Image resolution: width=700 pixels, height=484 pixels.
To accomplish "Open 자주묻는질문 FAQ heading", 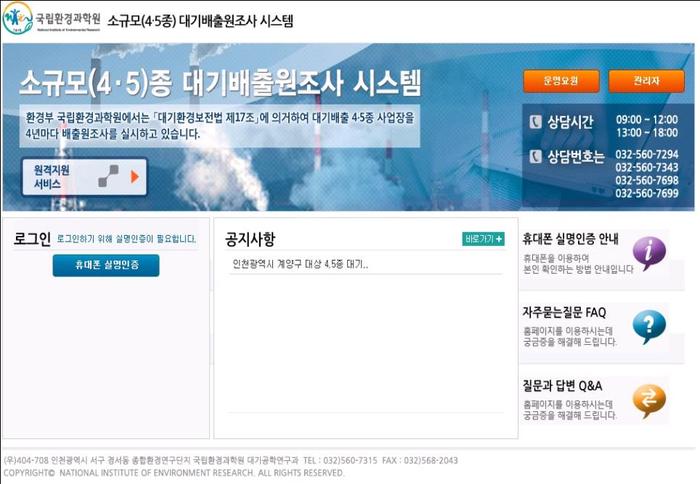I will point(564,313).
